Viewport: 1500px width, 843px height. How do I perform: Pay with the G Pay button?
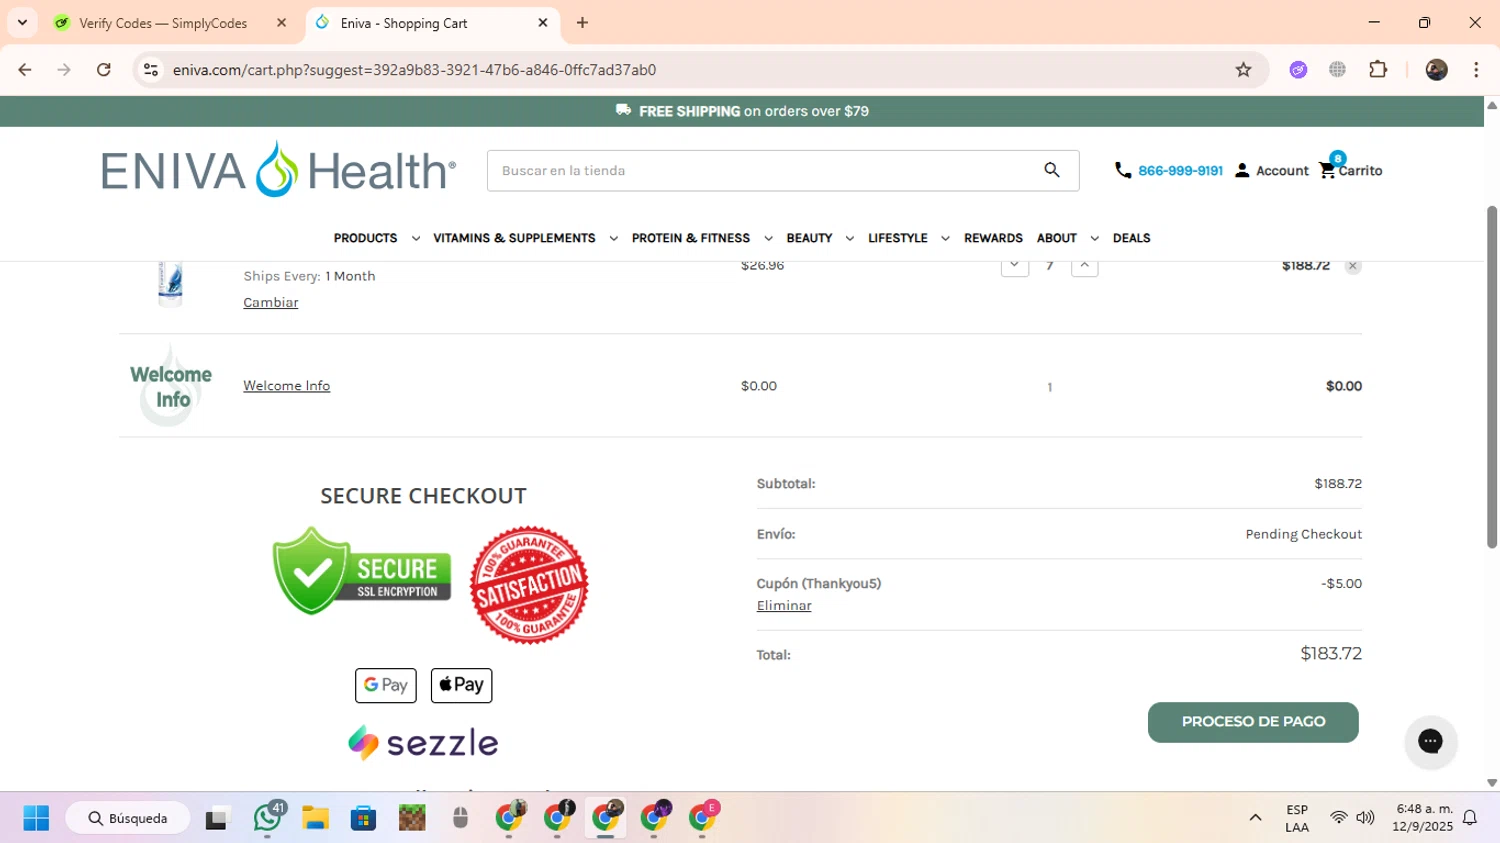coord(386,685)
